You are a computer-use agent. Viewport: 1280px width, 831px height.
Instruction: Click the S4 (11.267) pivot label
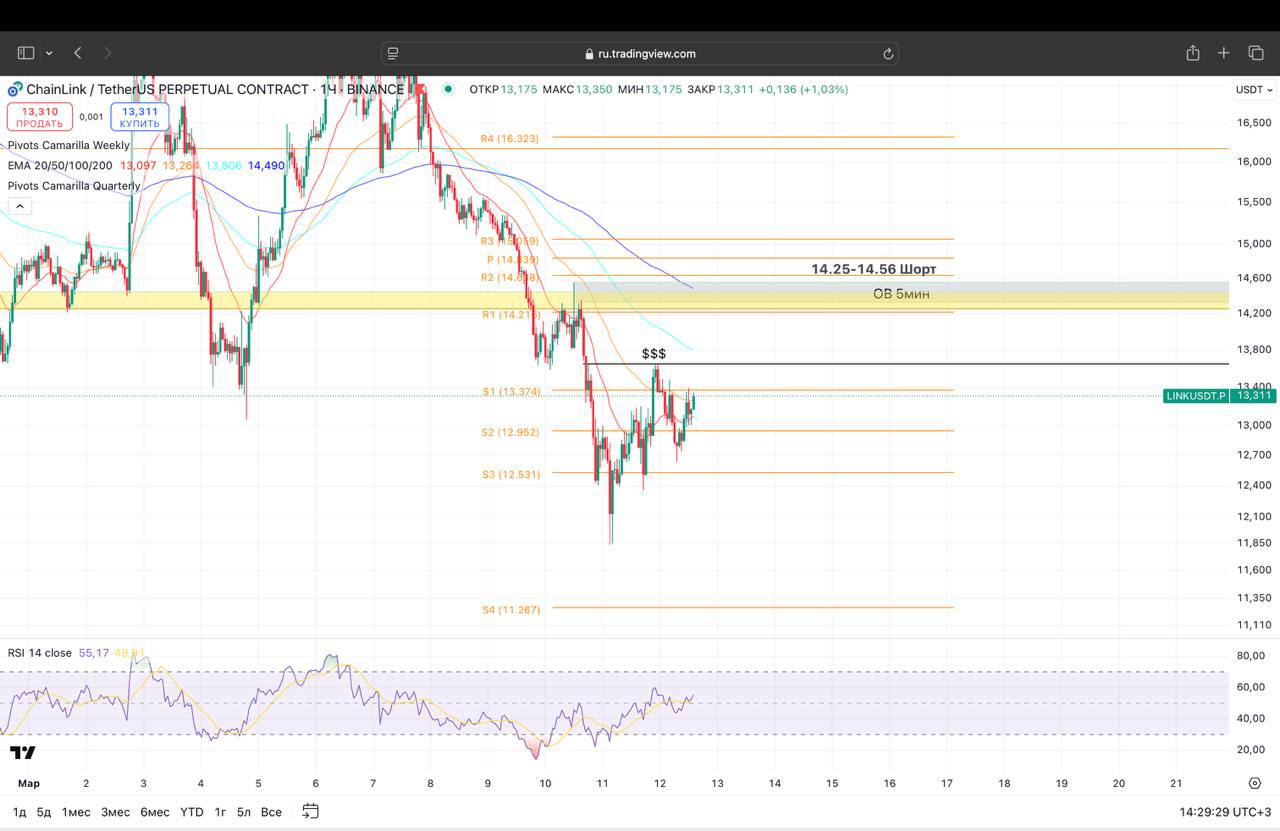point(511,610)
